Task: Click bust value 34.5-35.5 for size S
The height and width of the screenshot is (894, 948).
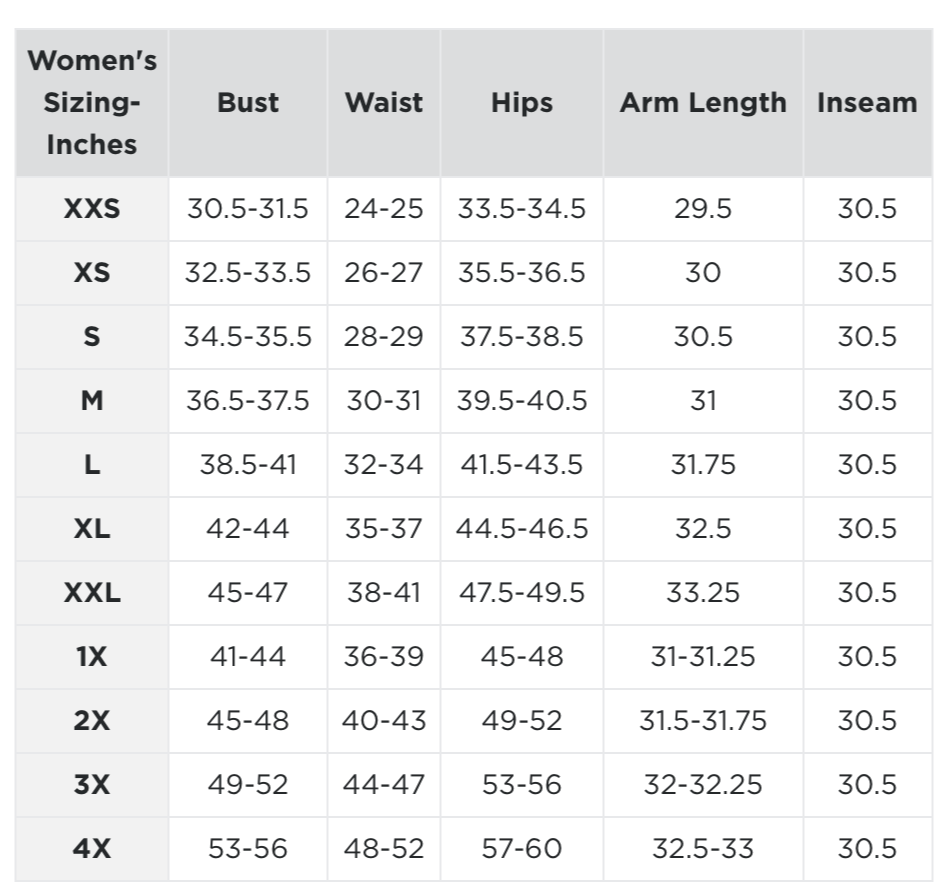Action: click(x=248, y=337)
